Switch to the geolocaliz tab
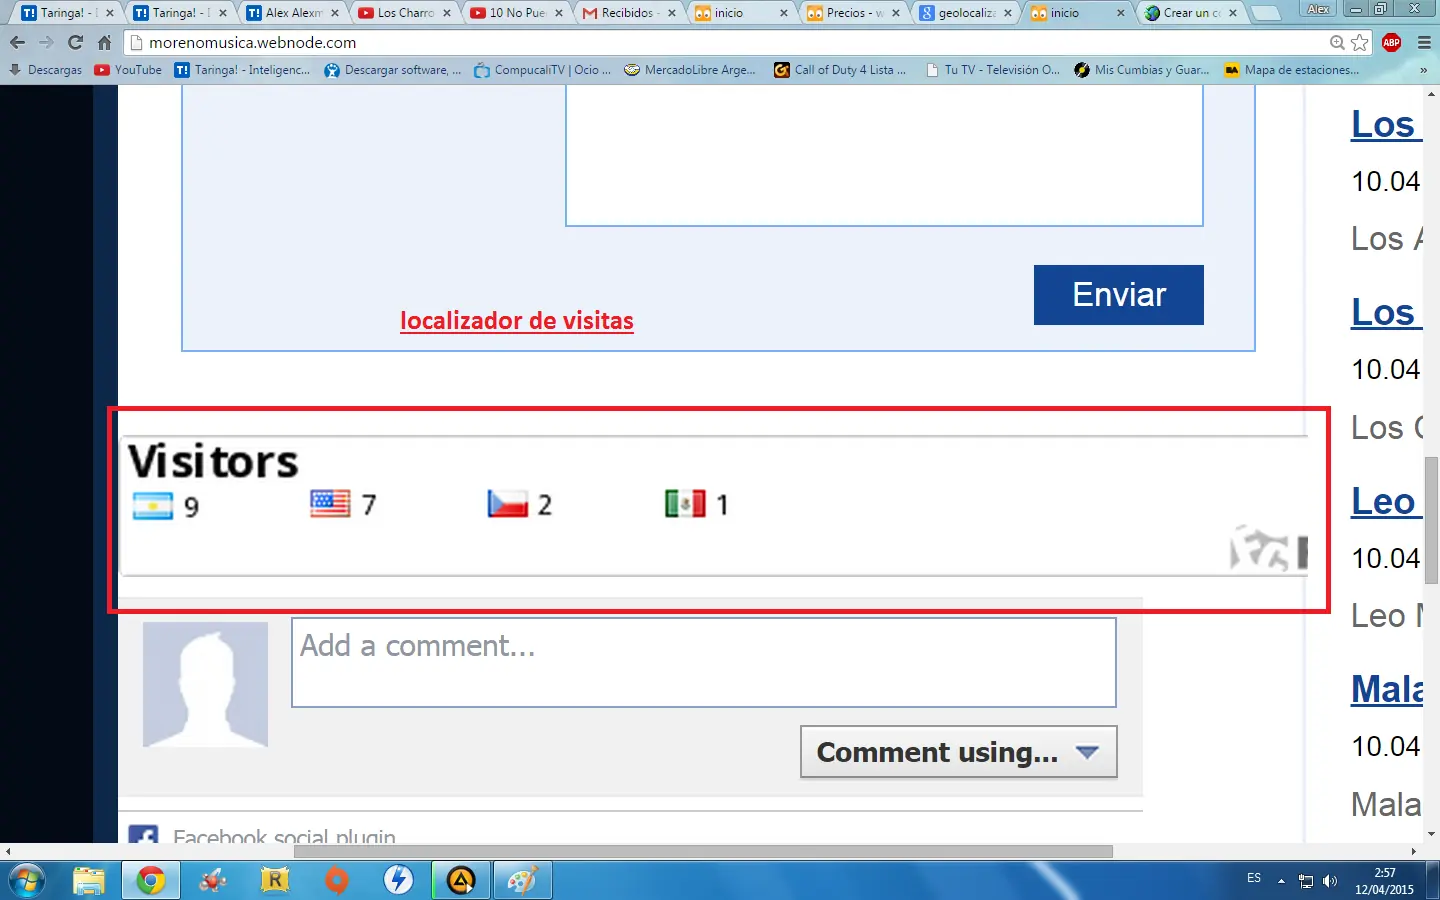The height and width of the screenshot is (900, 1440). tap(964, 13)
